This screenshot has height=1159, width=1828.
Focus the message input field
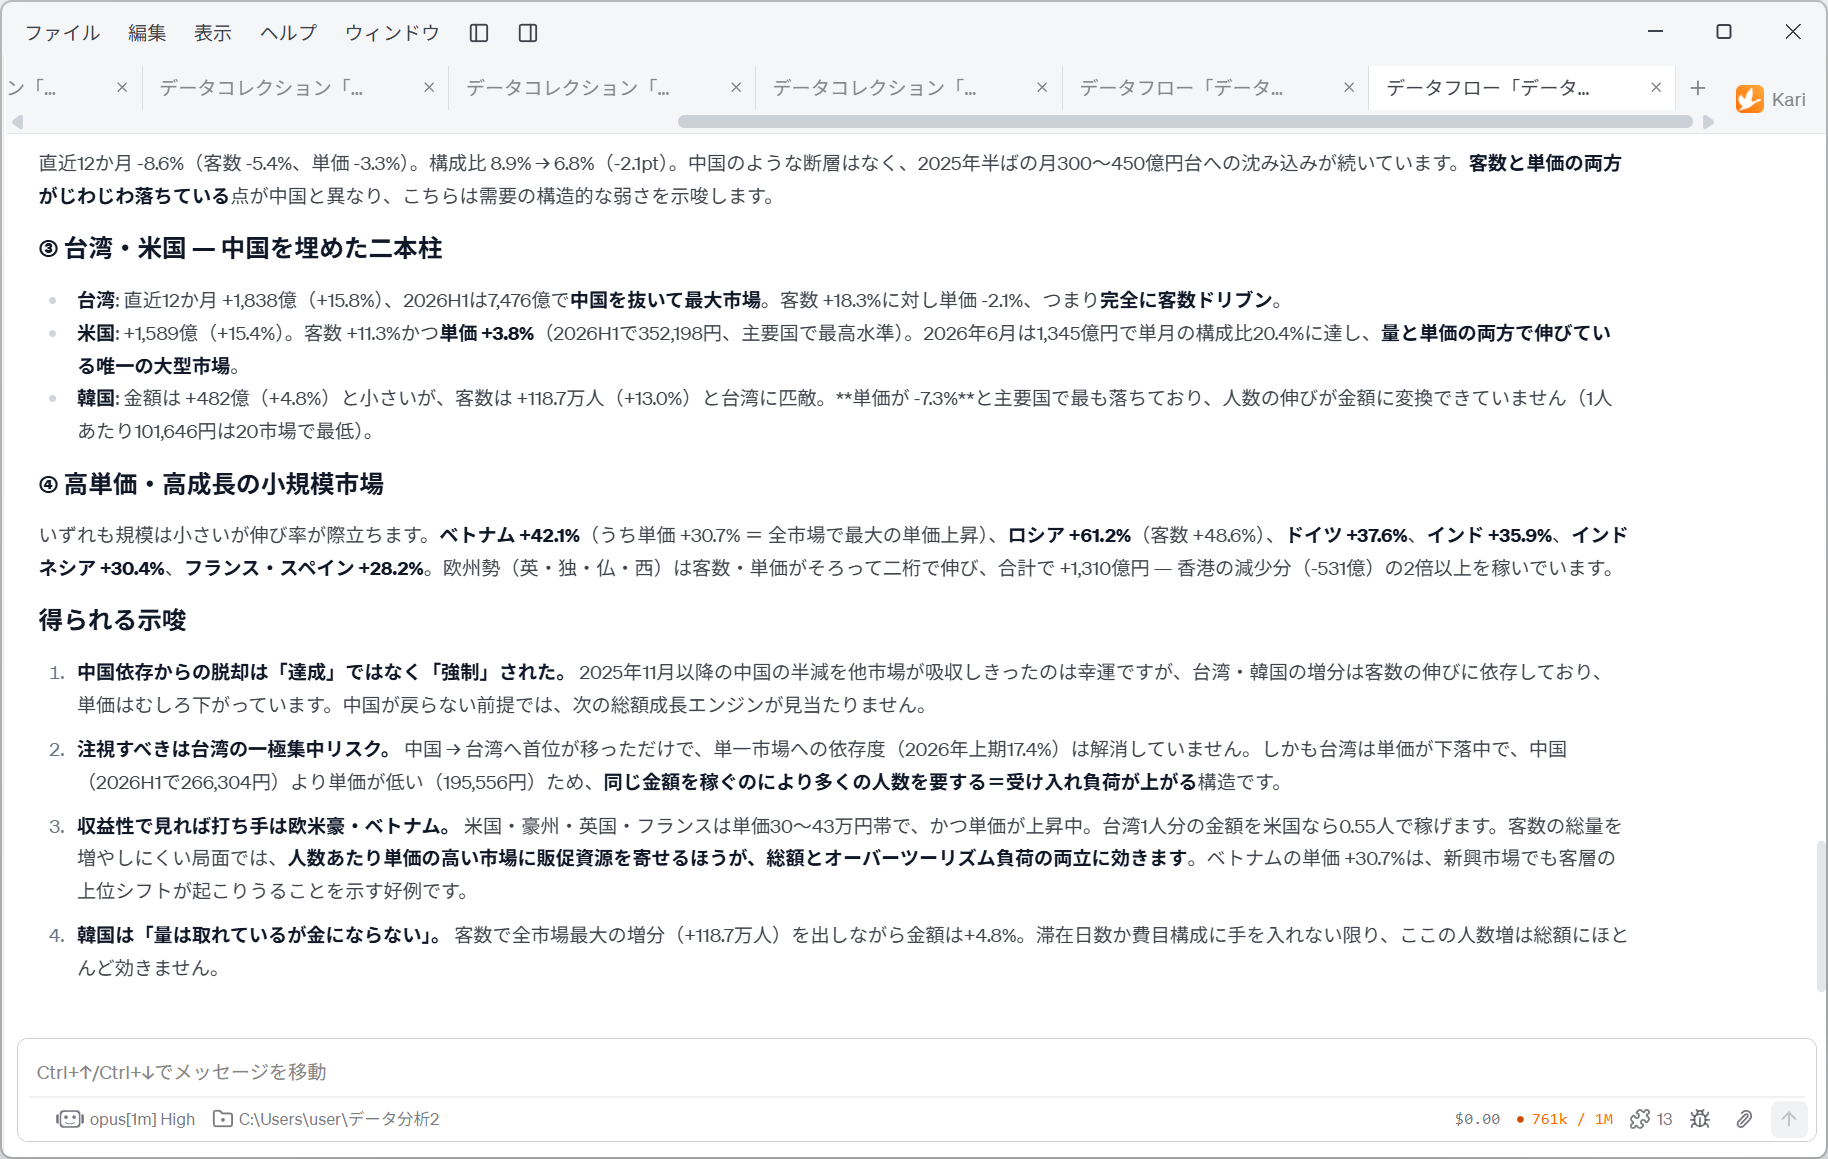point(915,1072)
